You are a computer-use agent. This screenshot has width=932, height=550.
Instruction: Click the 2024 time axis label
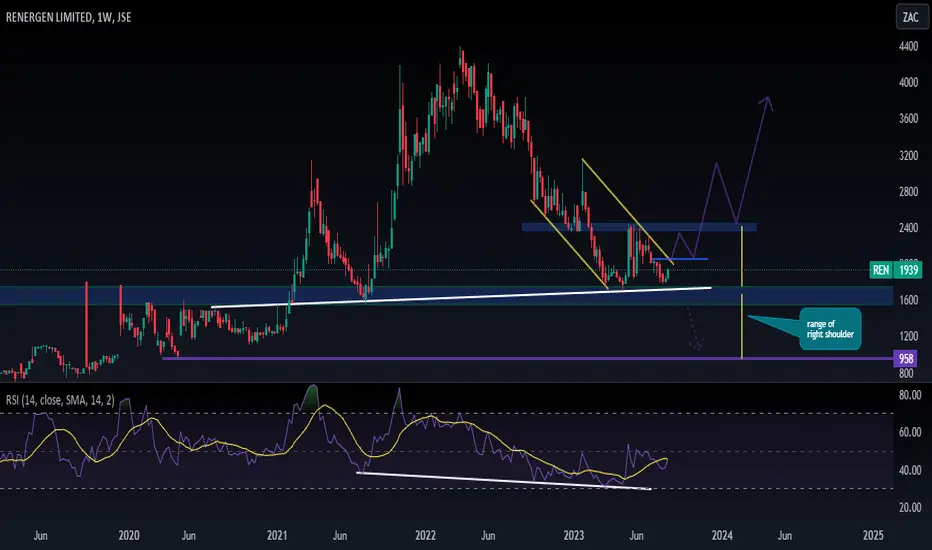tap(722, 535)
